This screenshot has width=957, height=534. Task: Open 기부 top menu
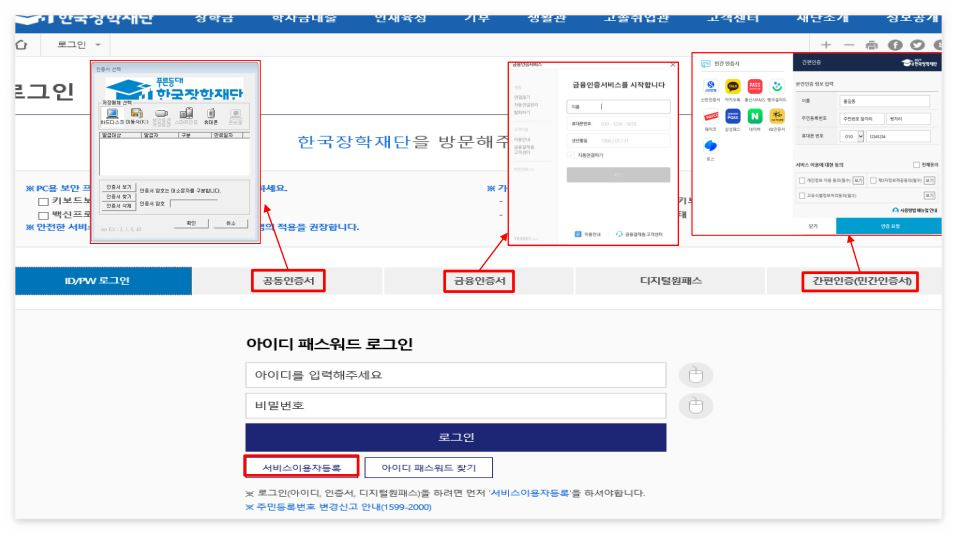[476, 19]
